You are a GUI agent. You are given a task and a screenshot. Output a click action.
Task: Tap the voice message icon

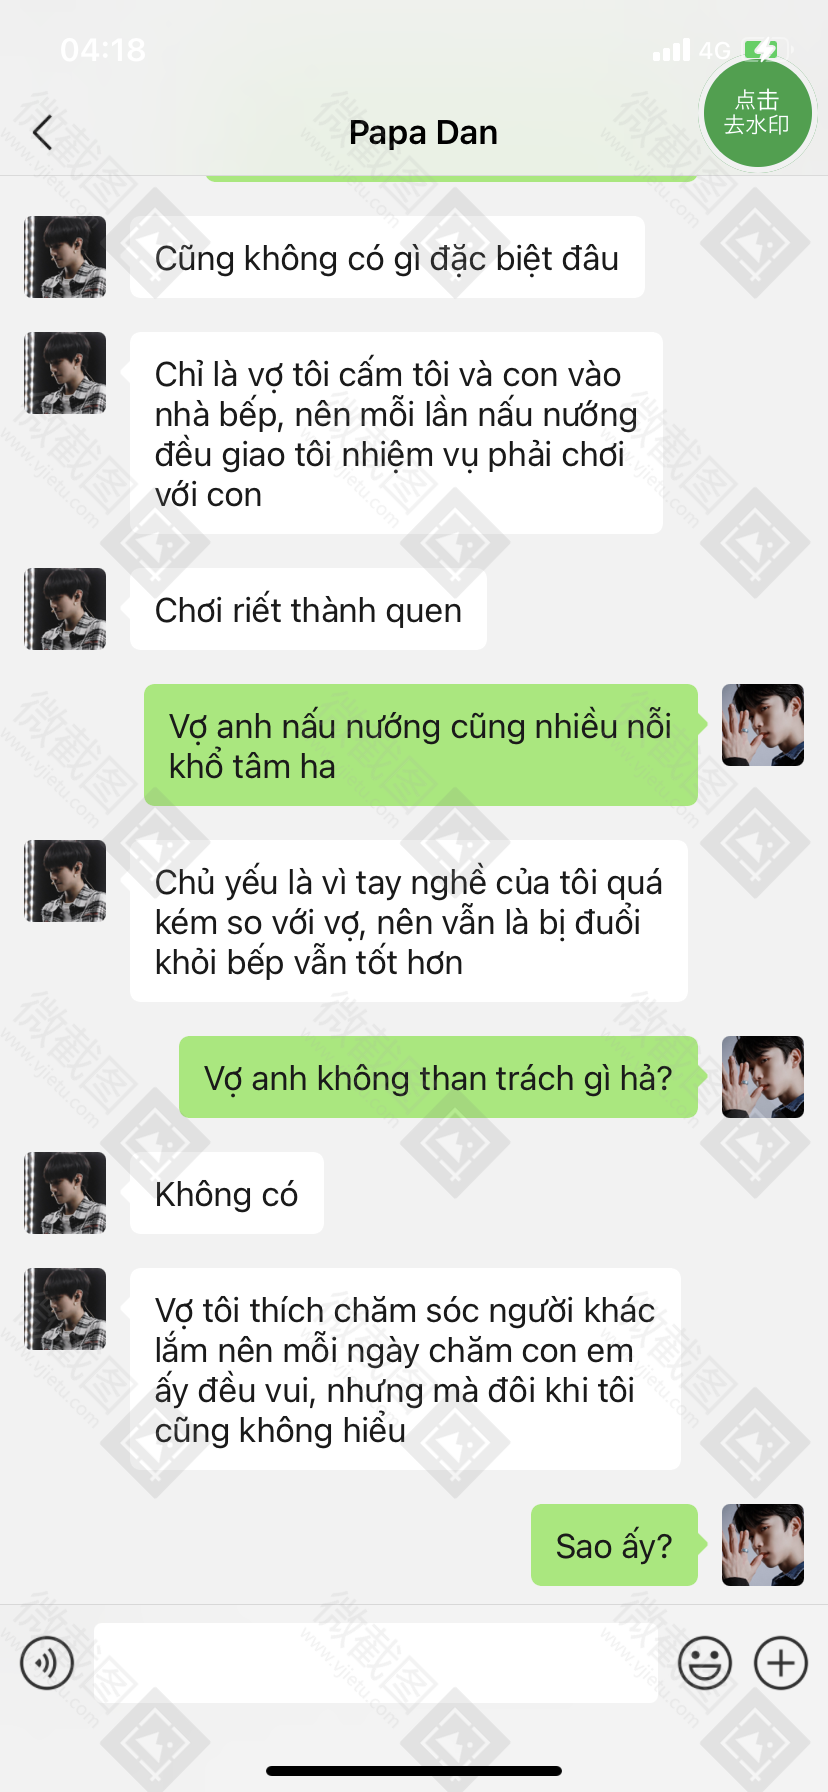click(47, 1663)
